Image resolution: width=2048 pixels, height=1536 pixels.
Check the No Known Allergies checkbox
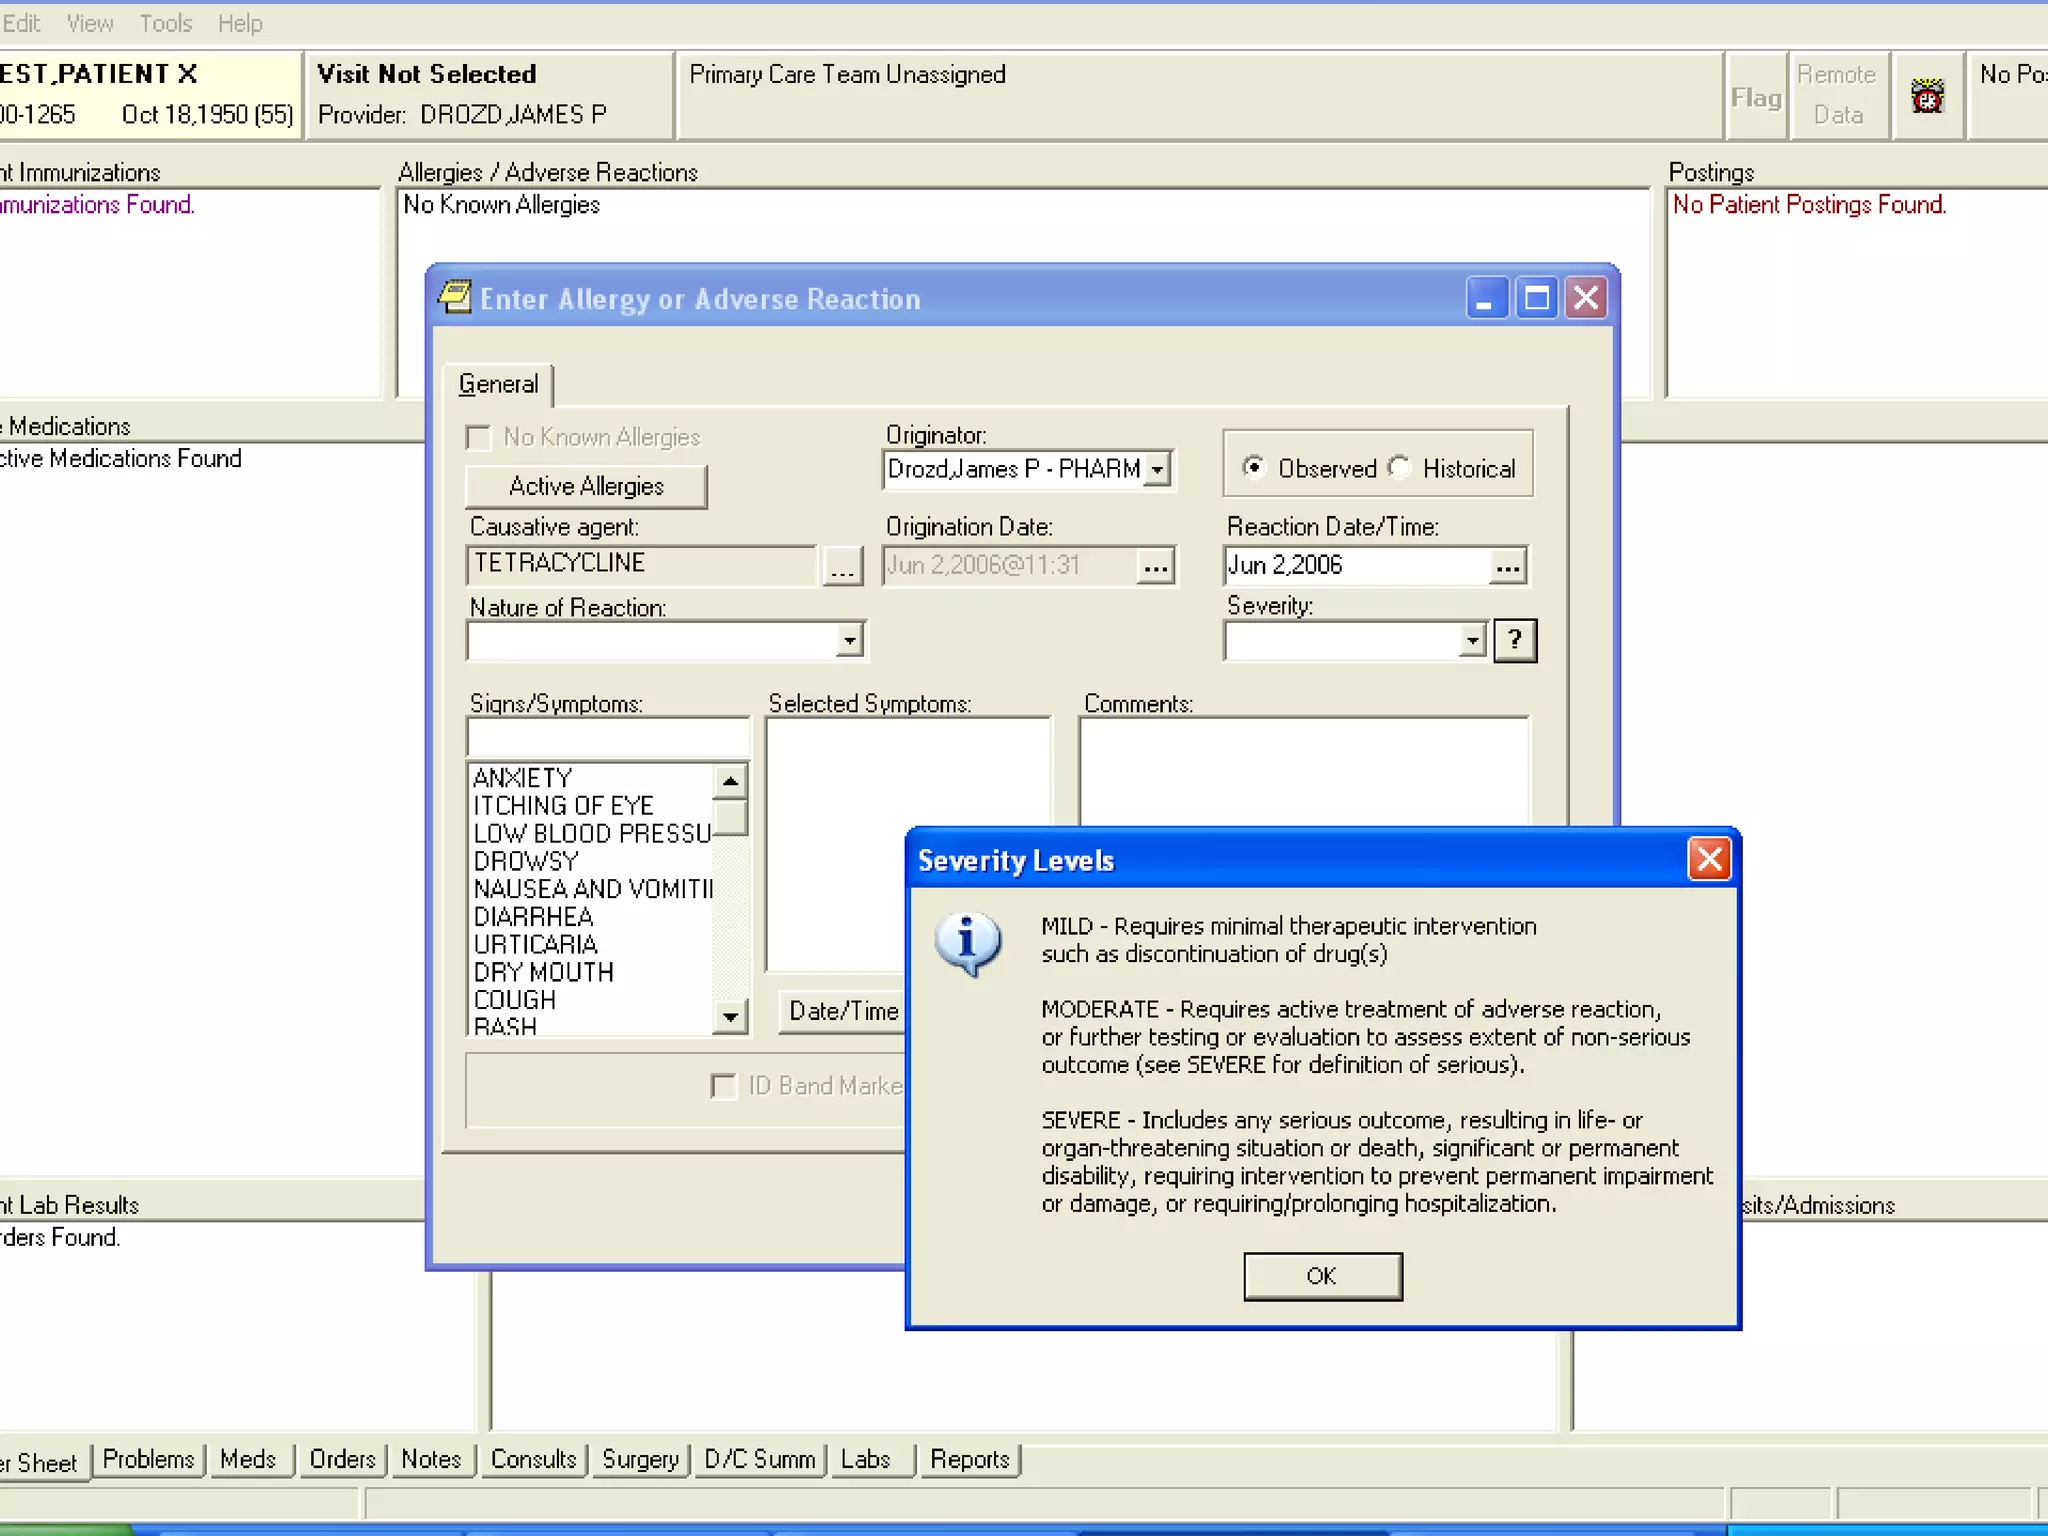(x=479, y=438)
